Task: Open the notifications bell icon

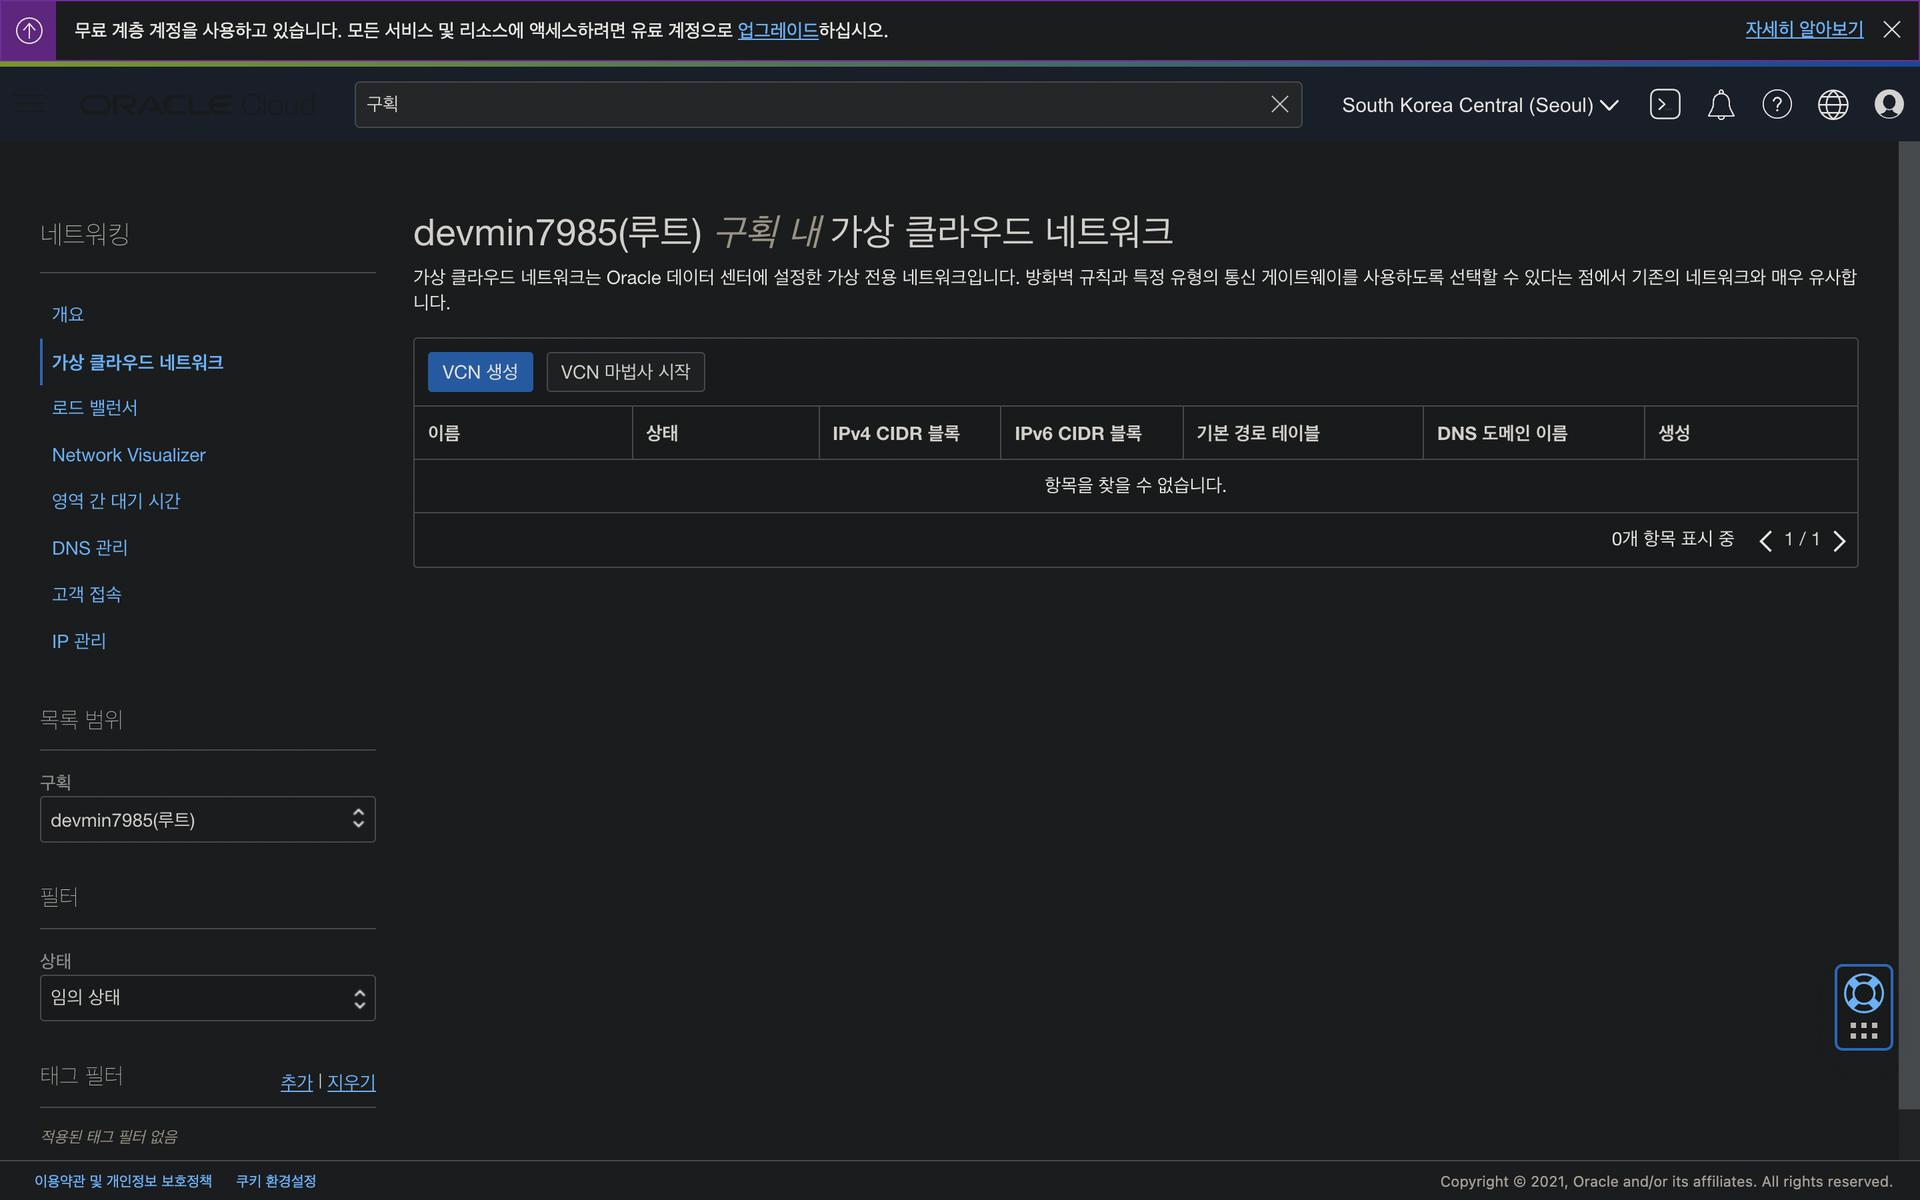Action: pos(1720,104)
